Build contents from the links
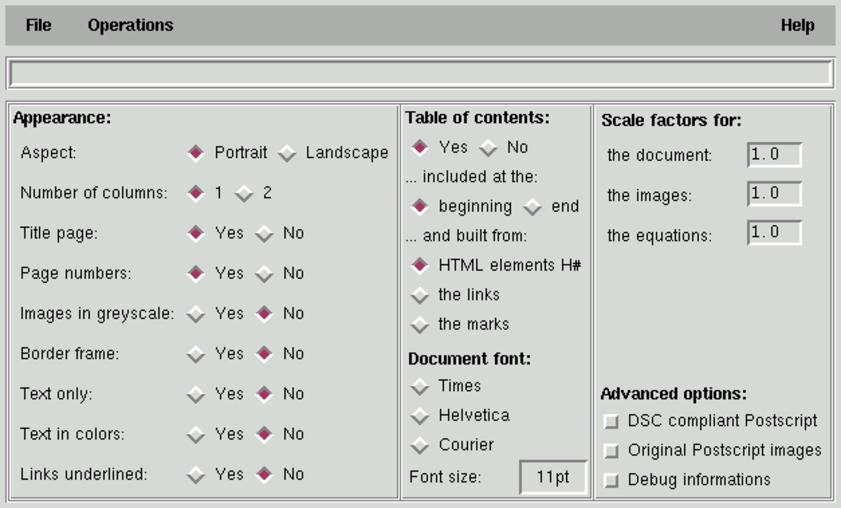 [420, 296]
